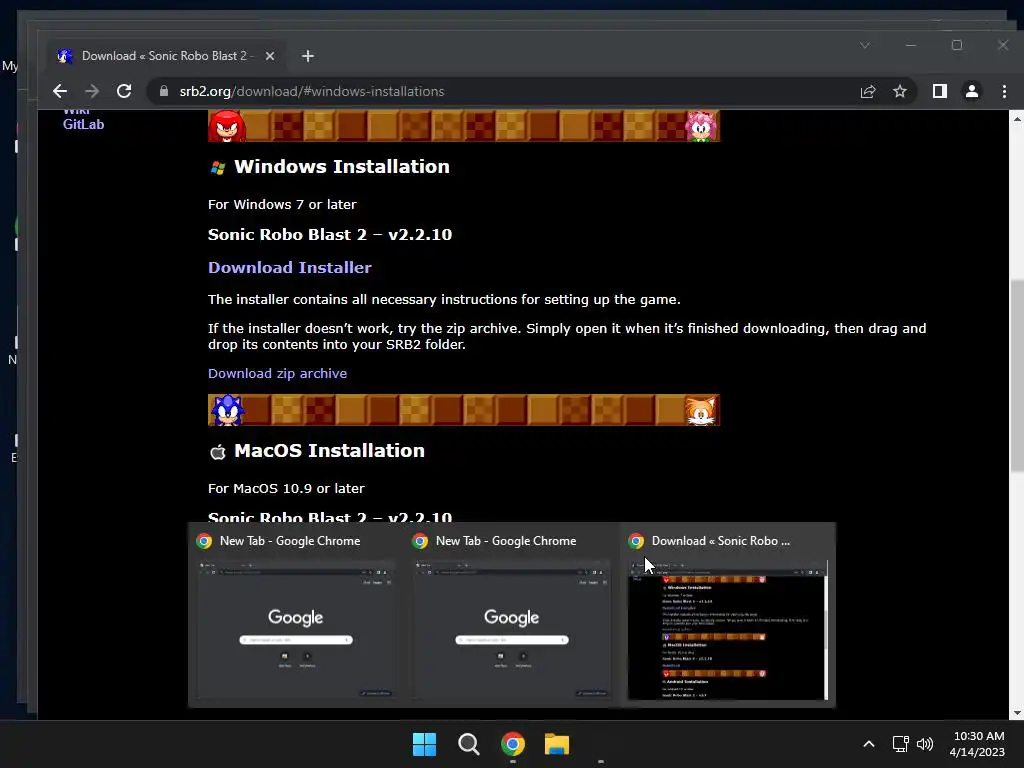Click 'For Windows 7 or later' text

[x=282, y=204]
